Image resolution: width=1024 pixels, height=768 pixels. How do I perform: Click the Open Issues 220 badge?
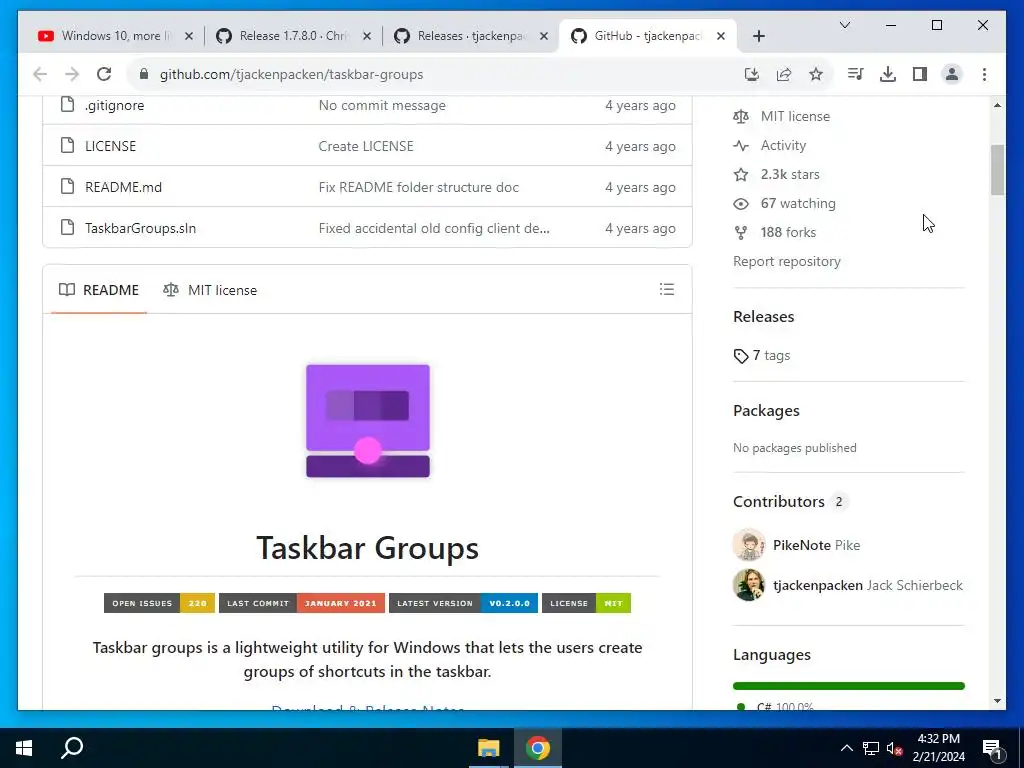click(159, 603)
